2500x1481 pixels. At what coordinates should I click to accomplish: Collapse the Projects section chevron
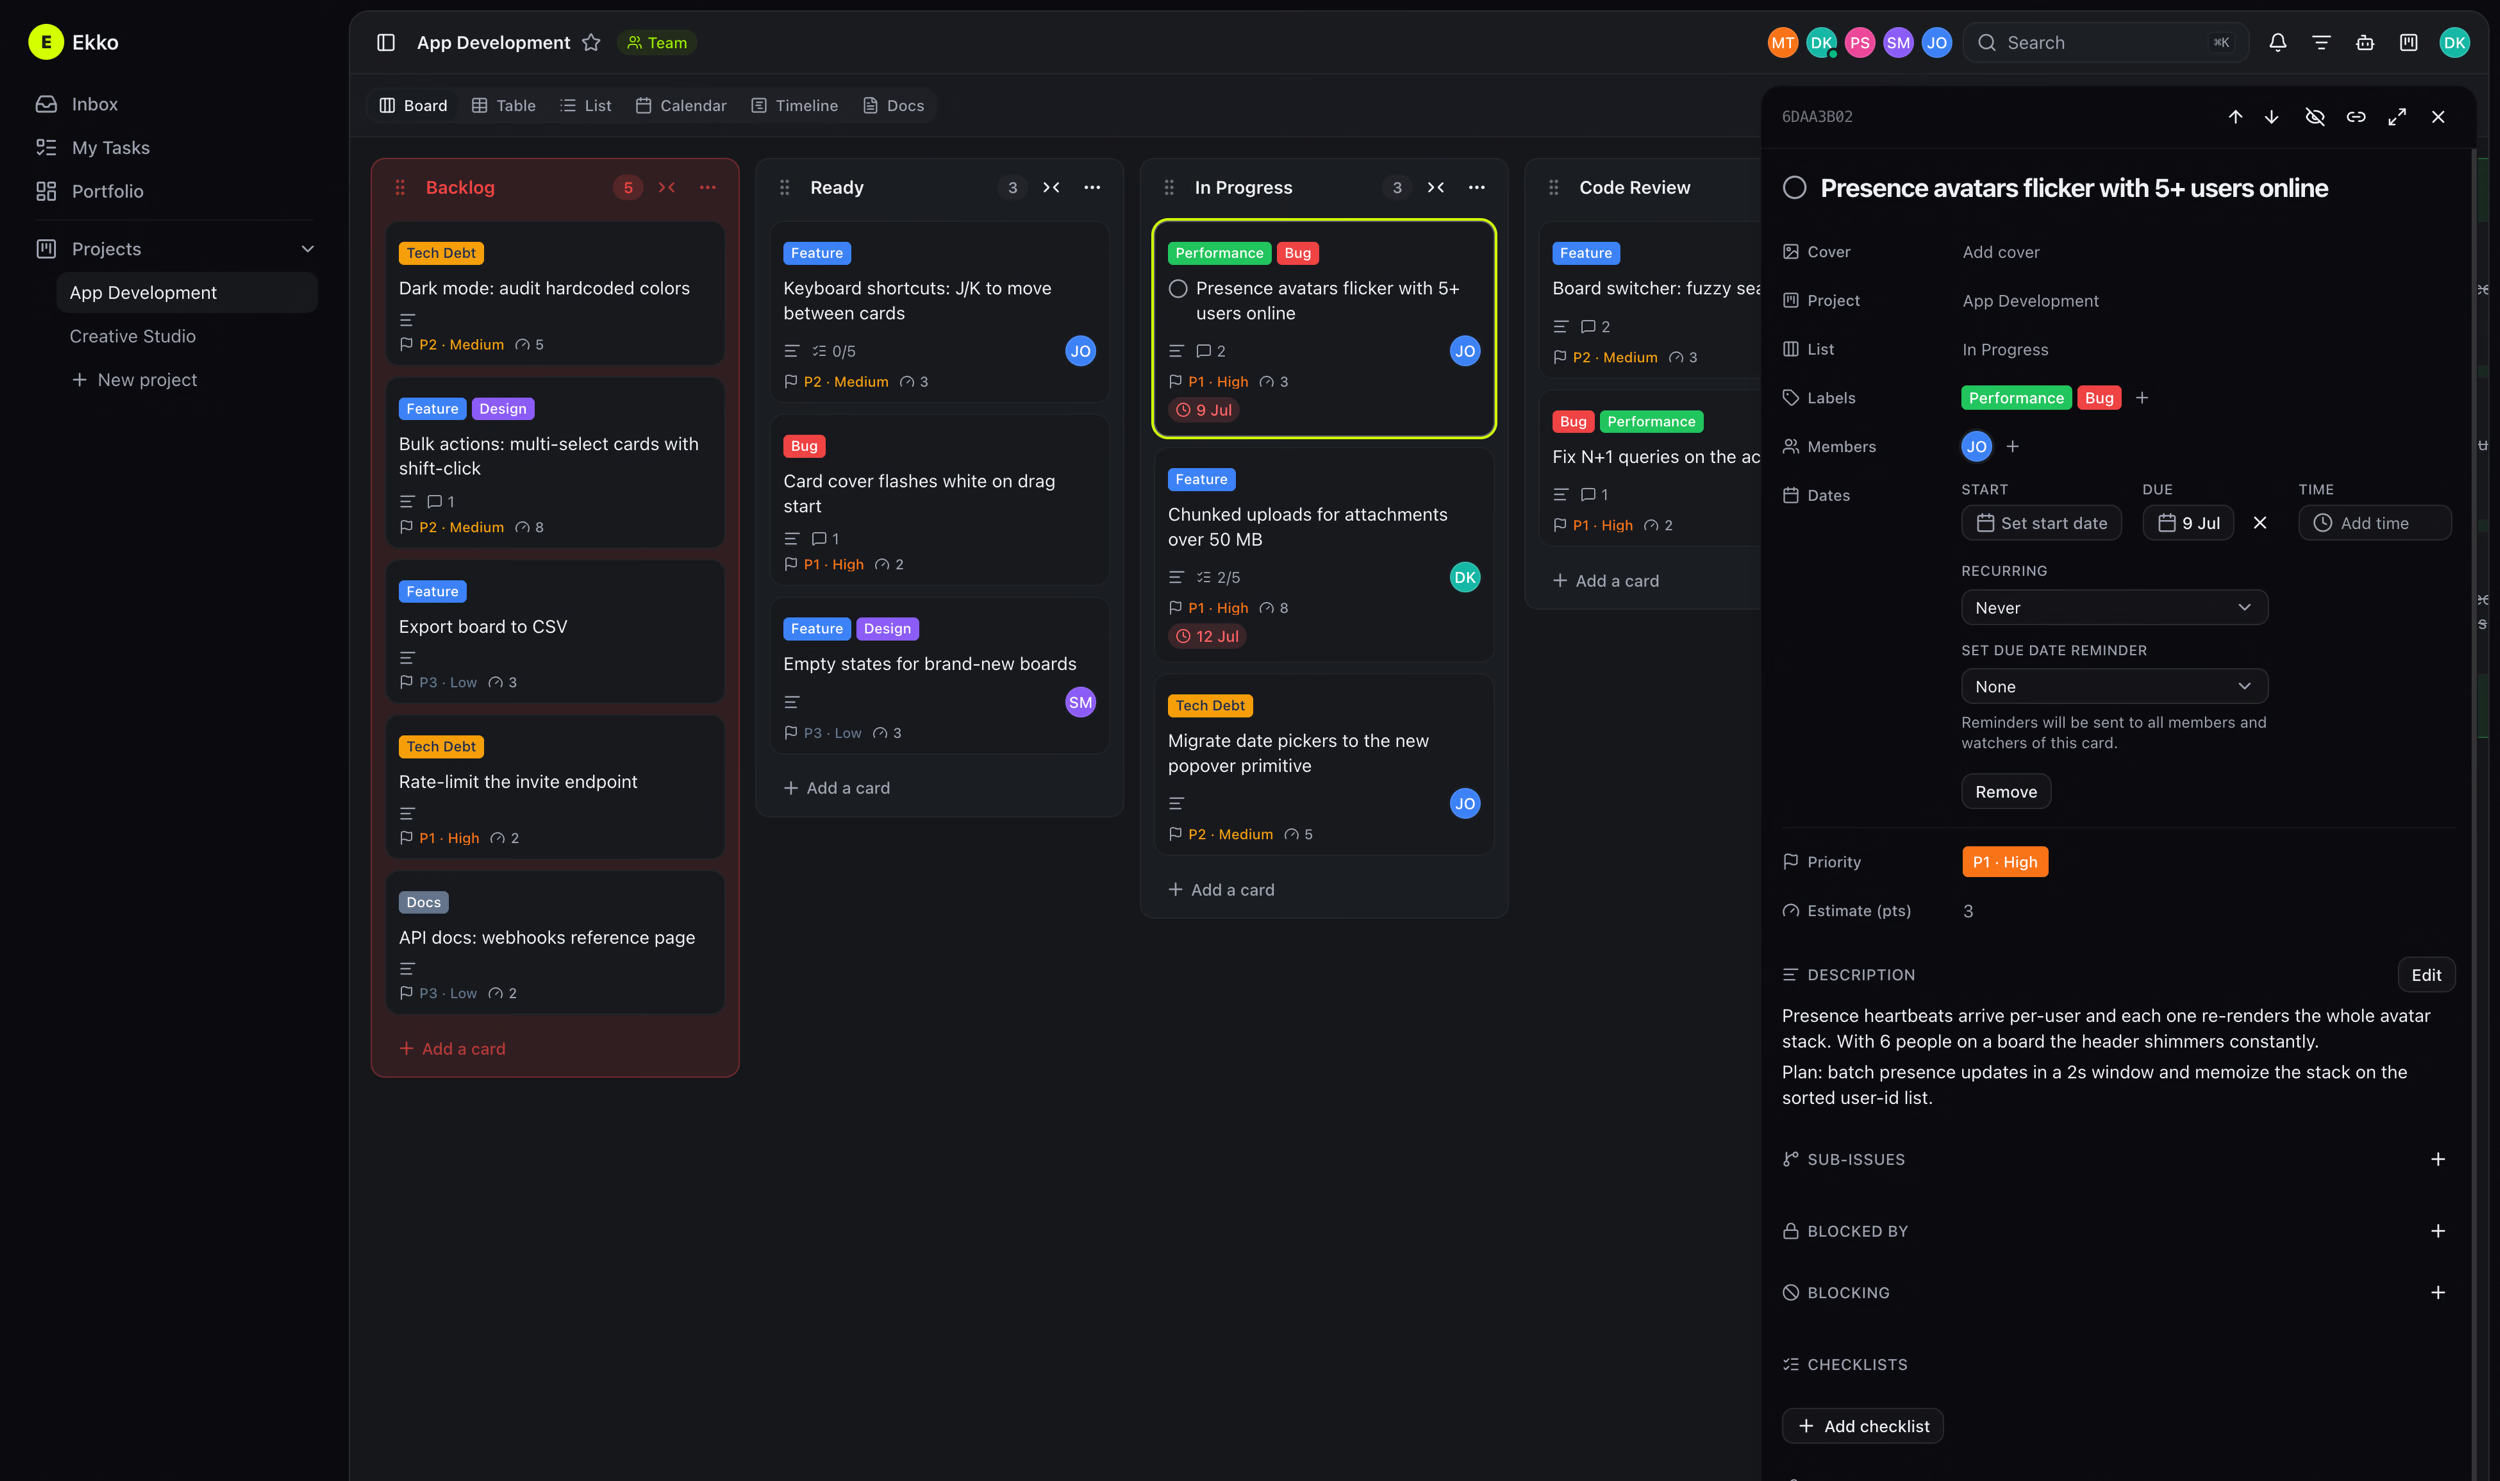(307, 249)
